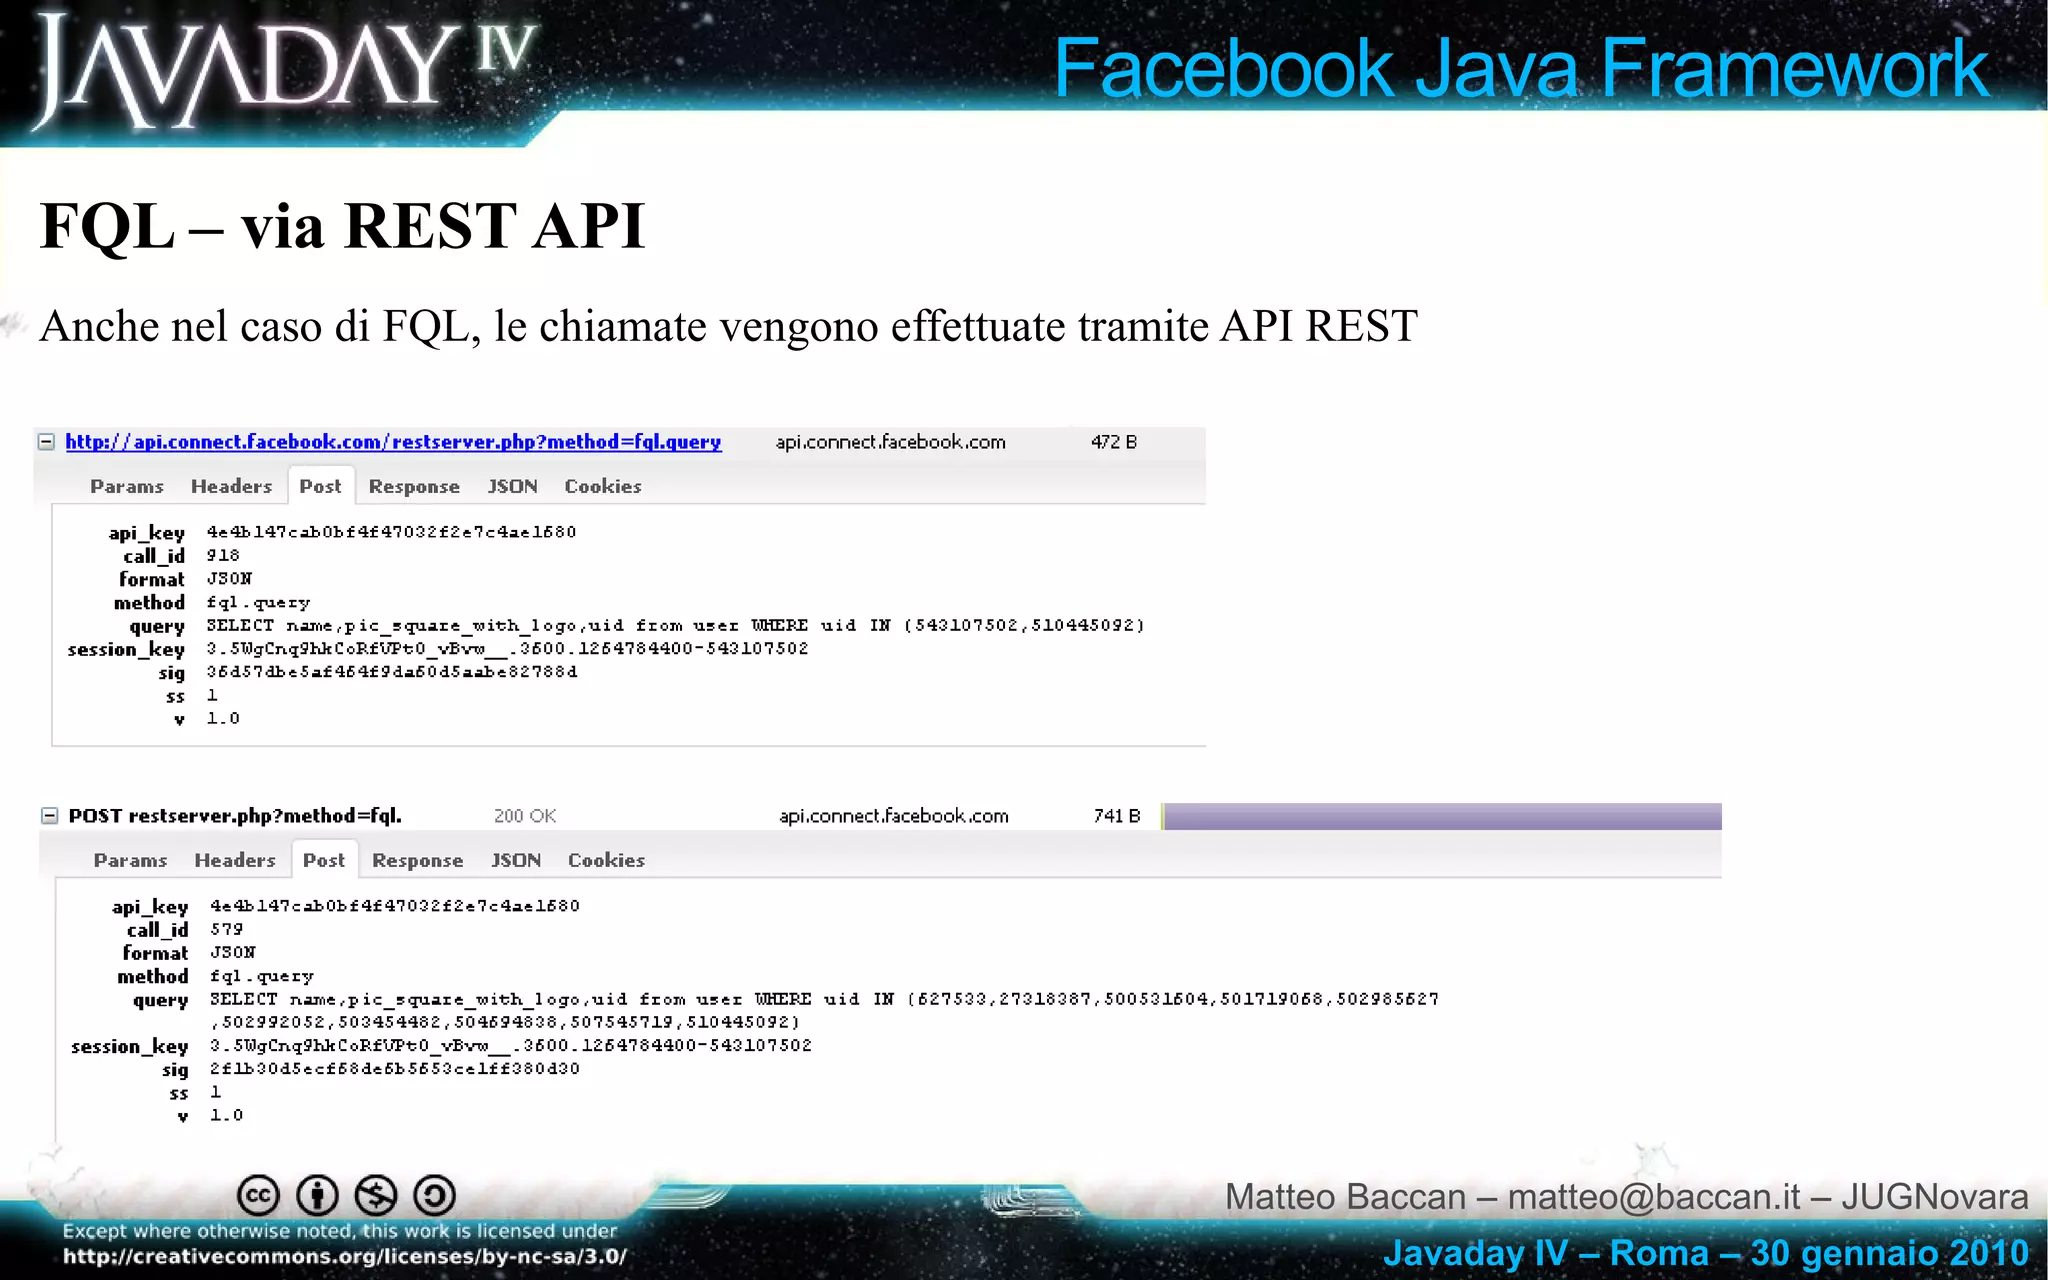
Task: Click Matteo Baccan email footer text
Action: point(1627,1197)
